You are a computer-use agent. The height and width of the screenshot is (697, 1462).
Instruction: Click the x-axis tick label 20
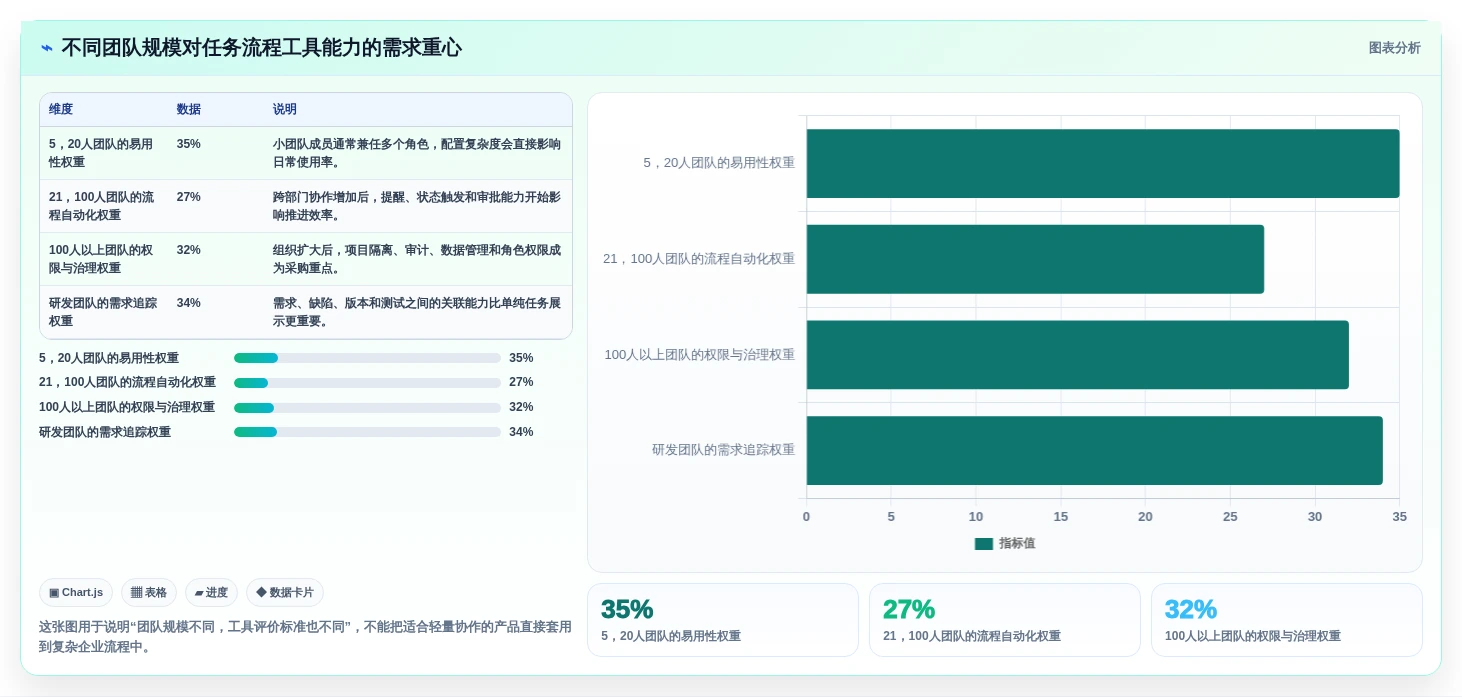tap(1145, 517)
